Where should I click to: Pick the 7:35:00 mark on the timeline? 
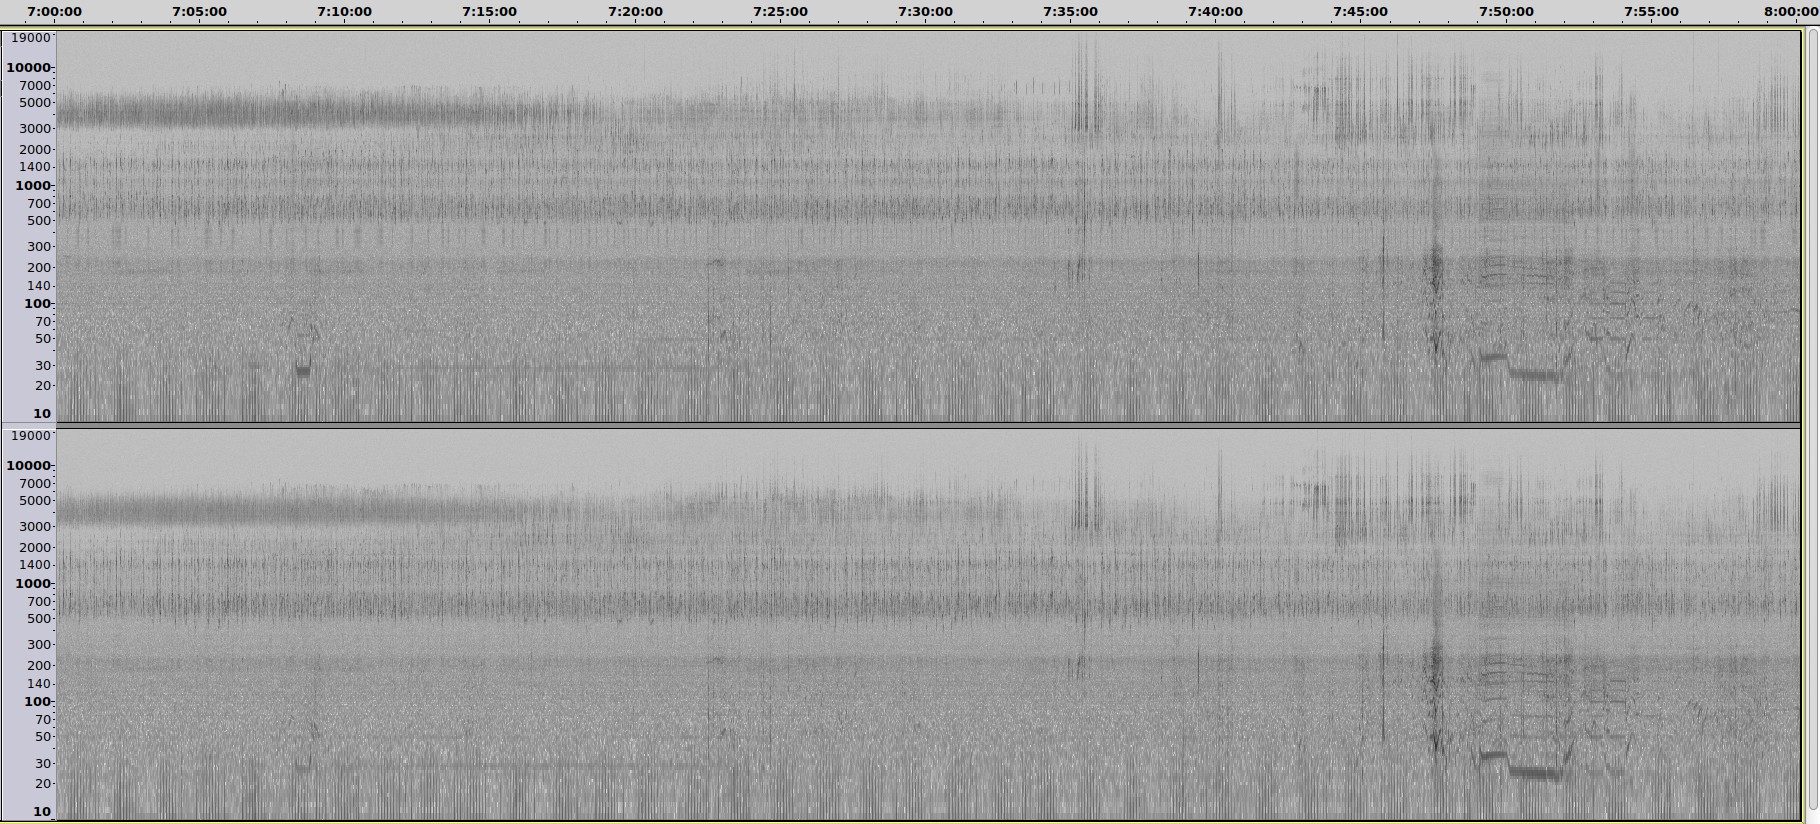pyautogui.click(x=1070, y=12)
